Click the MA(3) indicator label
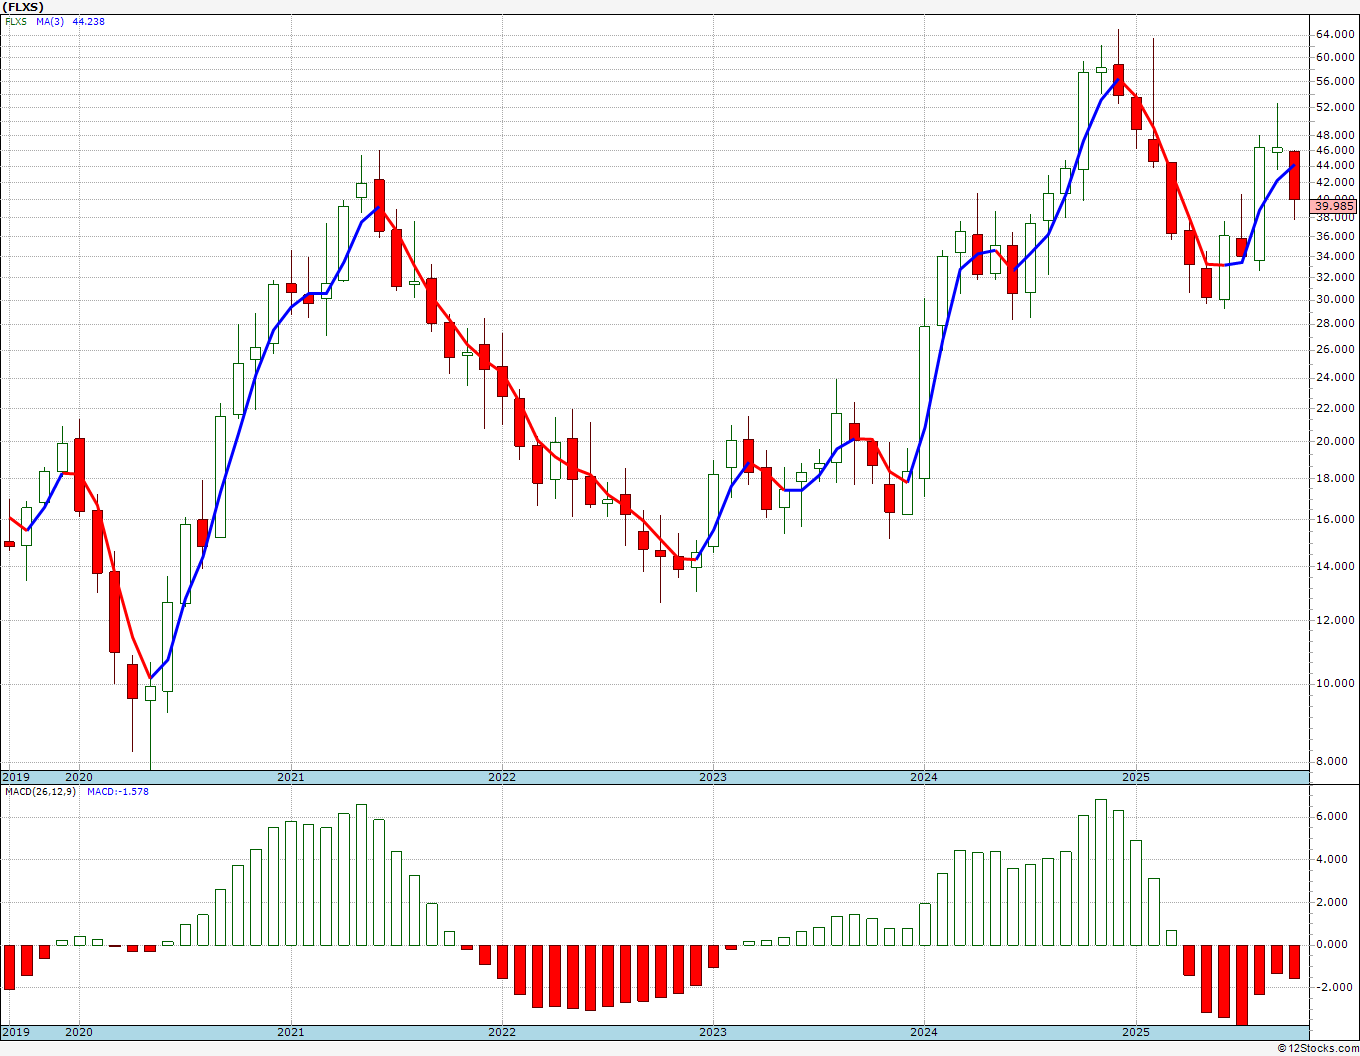 tap(50, 21)
